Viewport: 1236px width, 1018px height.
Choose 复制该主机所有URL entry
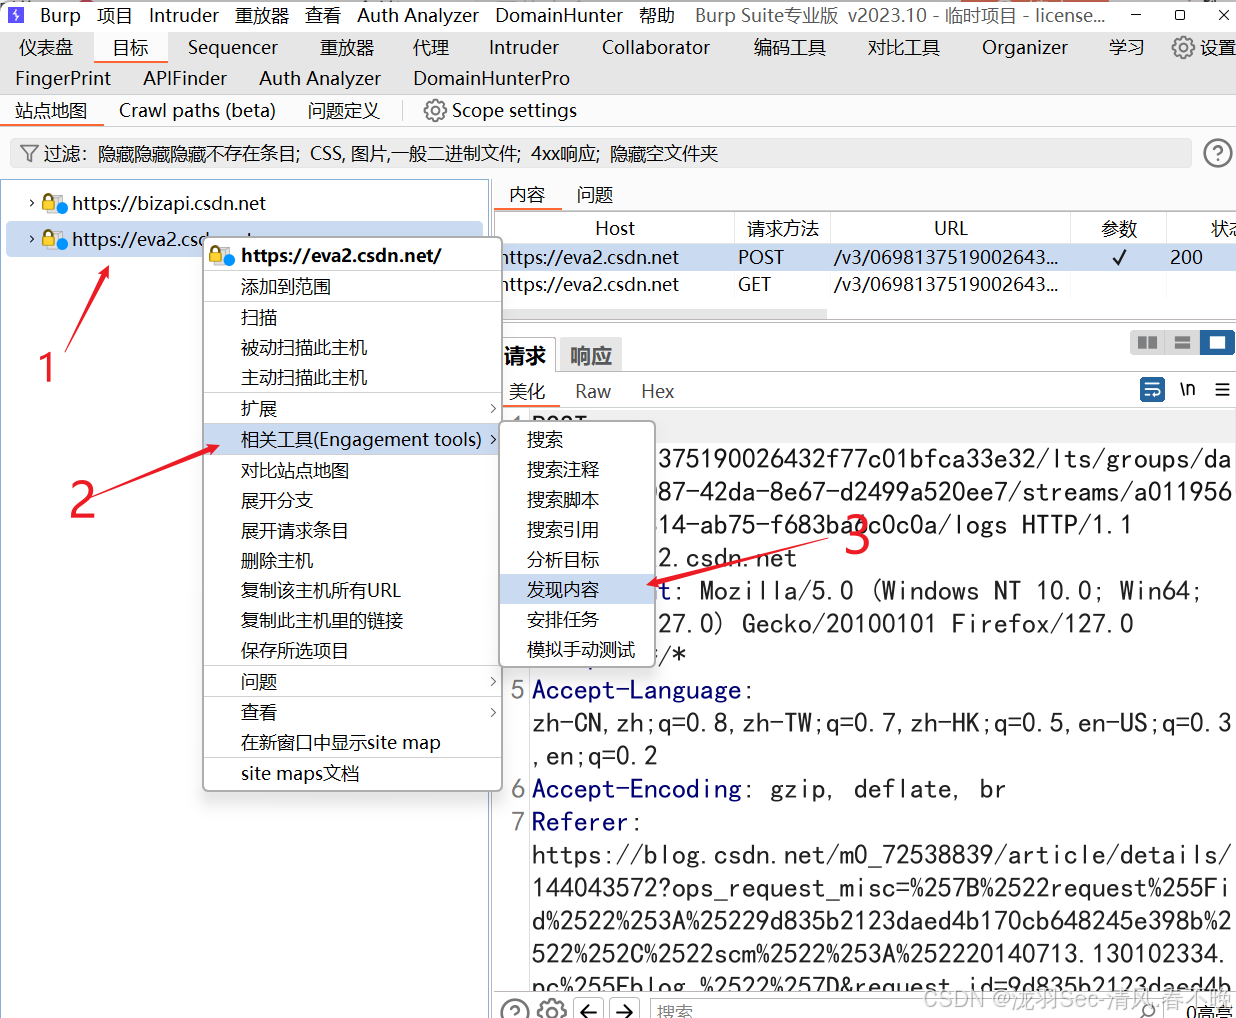point(352,590)
